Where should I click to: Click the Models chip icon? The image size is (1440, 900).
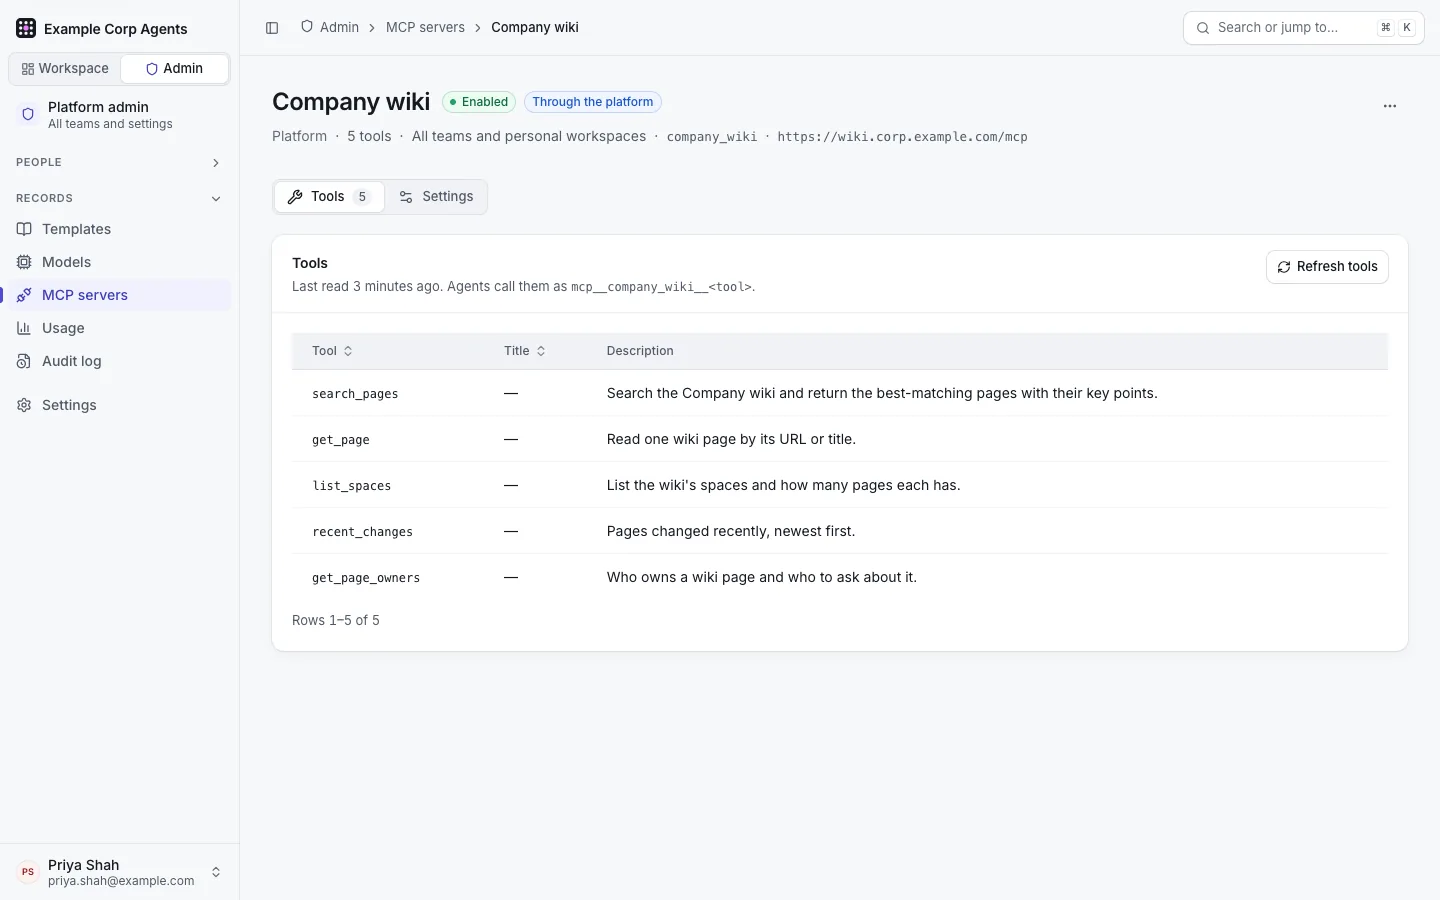pyautogui.click(x=24, y=262)
